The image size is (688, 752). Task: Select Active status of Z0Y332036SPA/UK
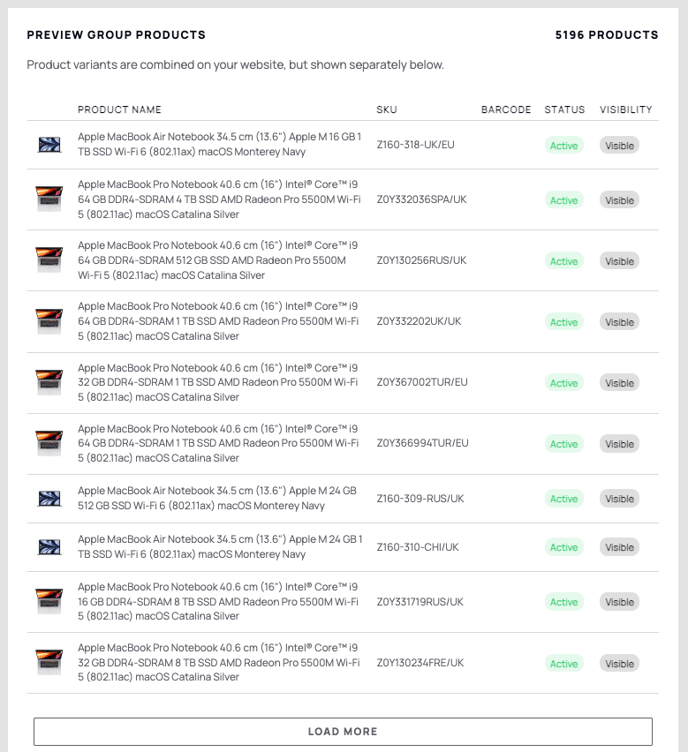point(564,200)
